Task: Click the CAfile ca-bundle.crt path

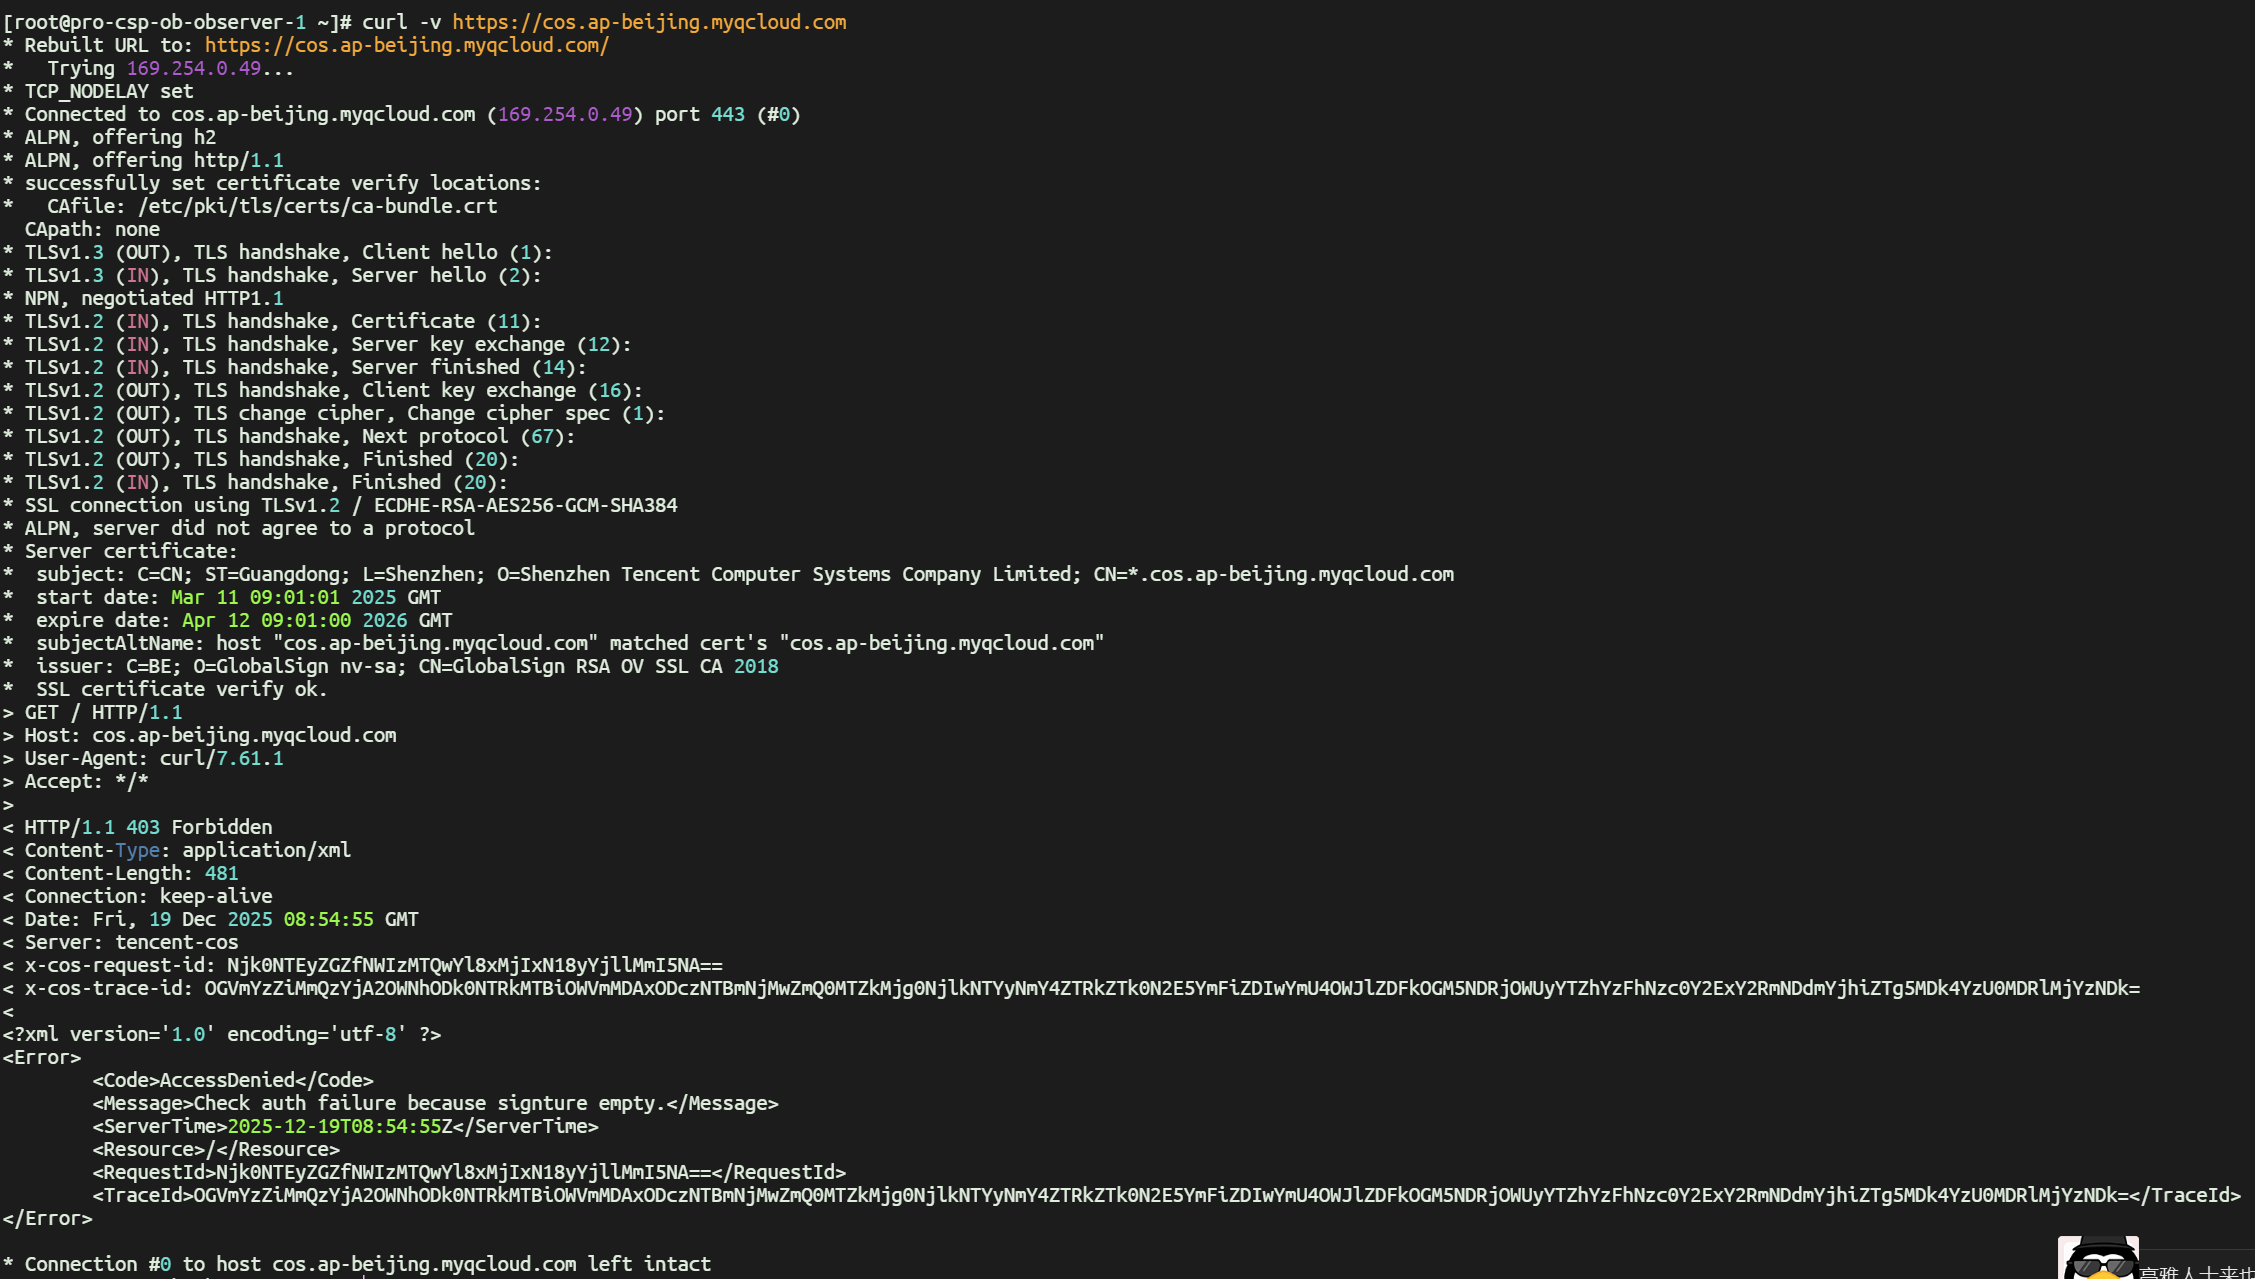Action: coord(317,207)
